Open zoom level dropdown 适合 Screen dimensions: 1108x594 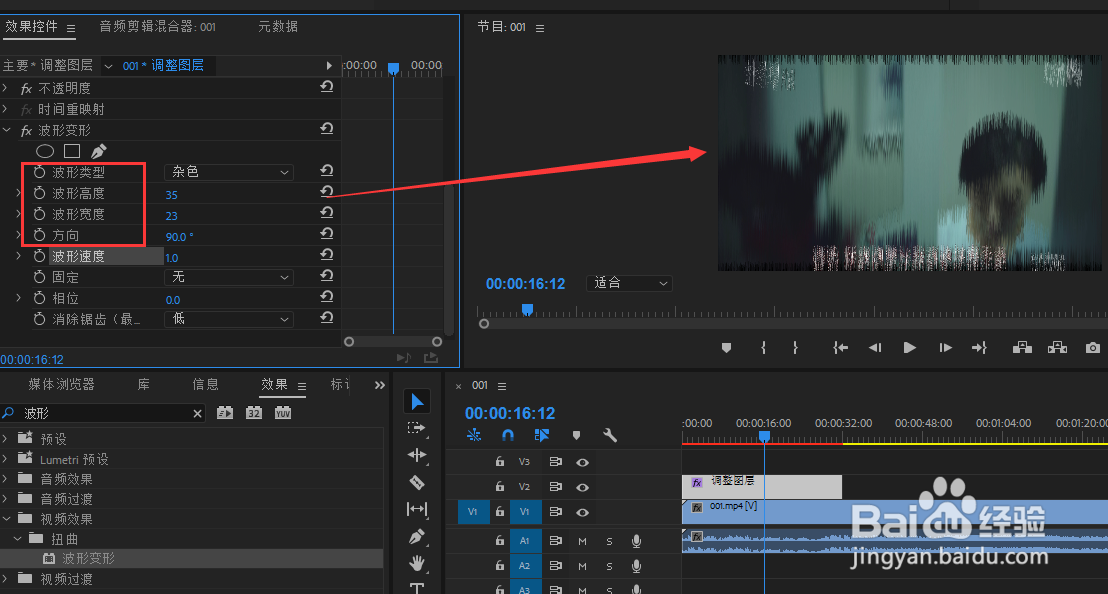(x=629, y=283)
